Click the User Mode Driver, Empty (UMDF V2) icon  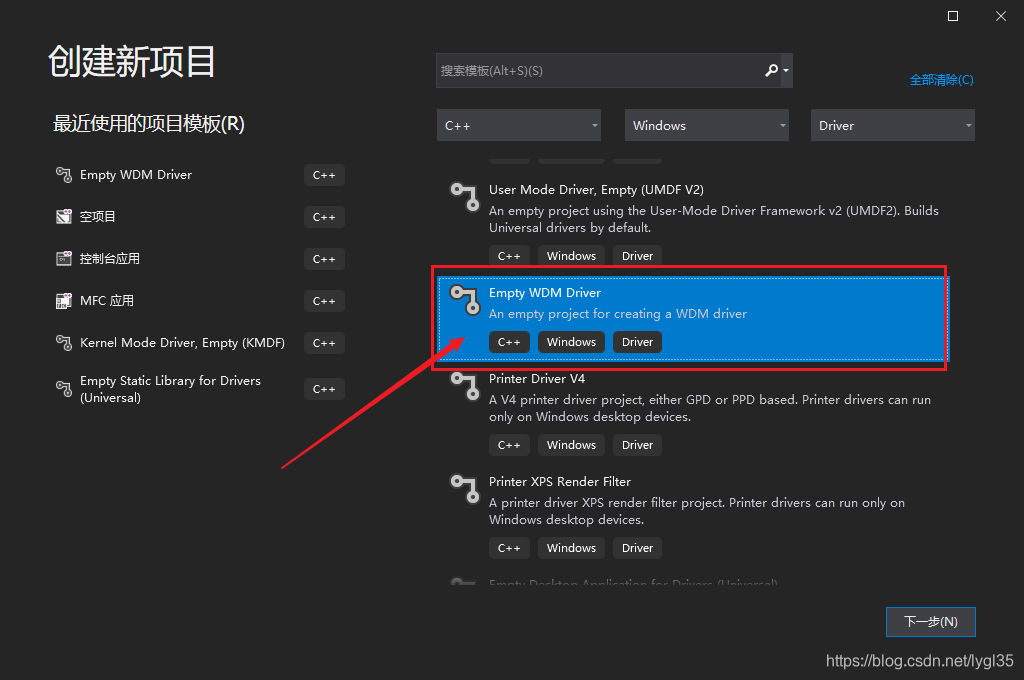(465, 197)
